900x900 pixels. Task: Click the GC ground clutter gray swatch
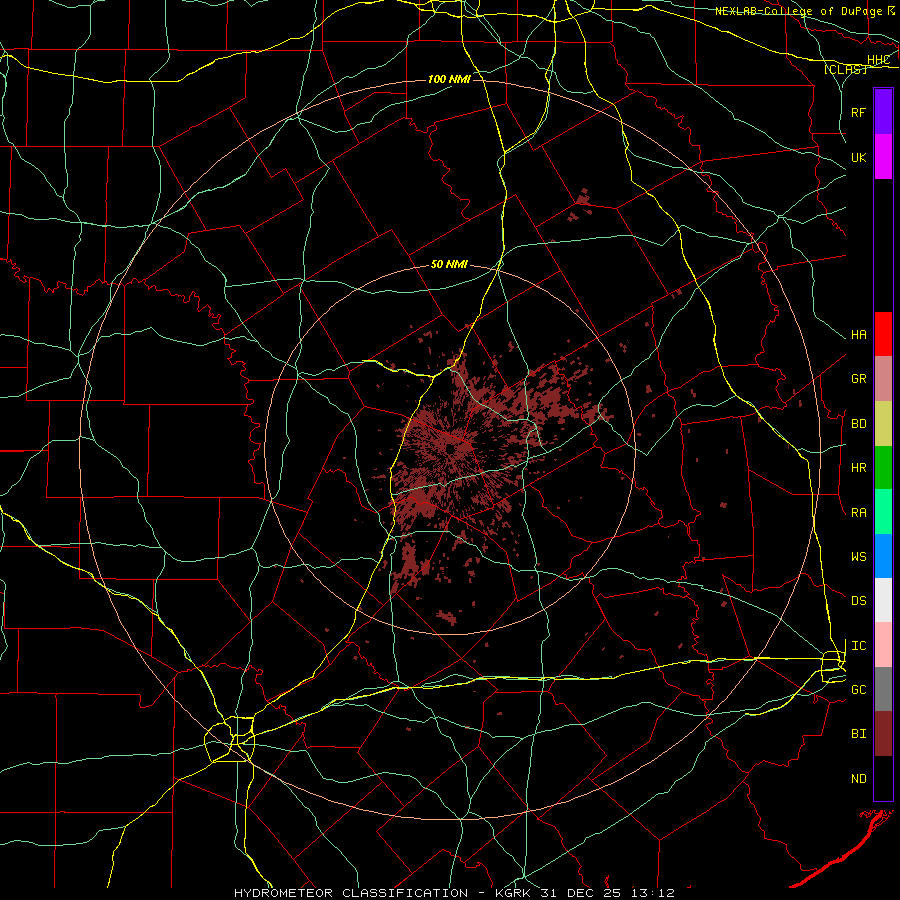(x=883, y=689)
